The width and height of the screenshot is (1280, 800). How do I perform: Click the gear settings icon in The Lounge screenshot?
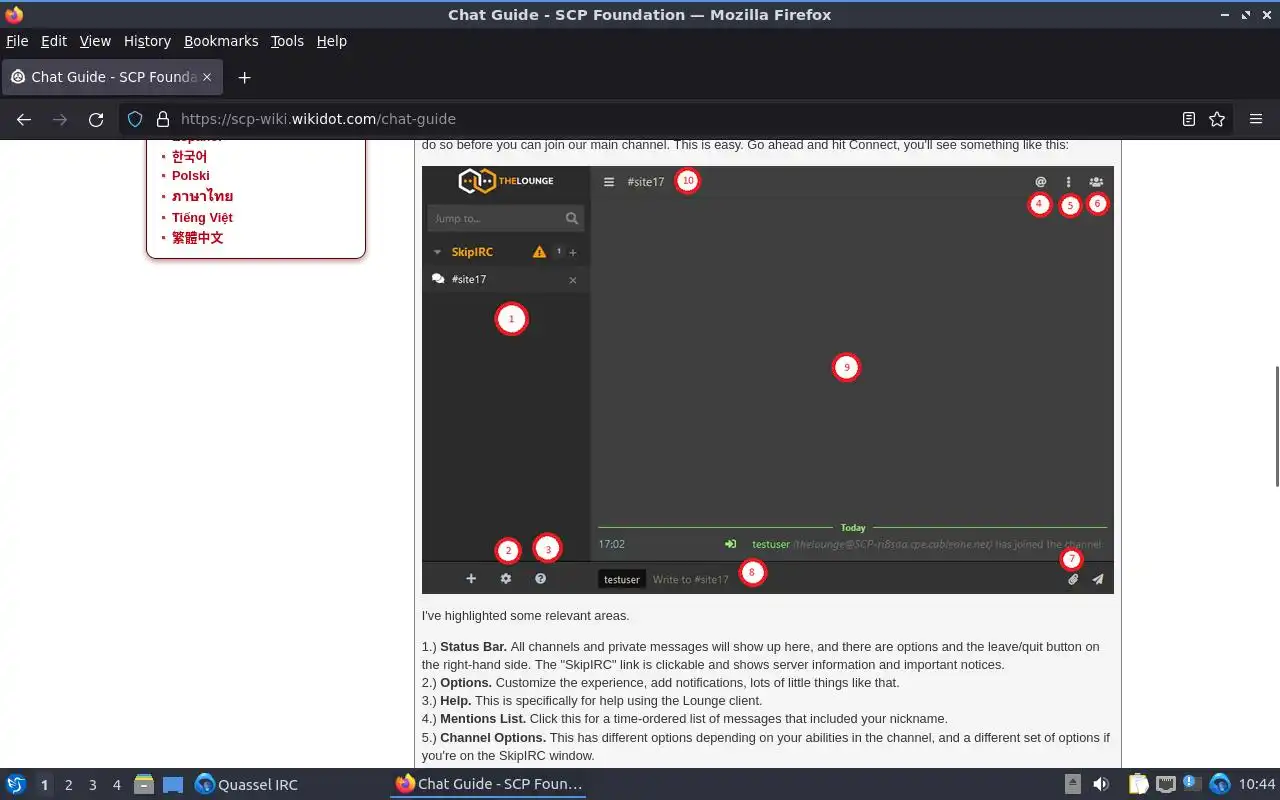pos(506,578)
